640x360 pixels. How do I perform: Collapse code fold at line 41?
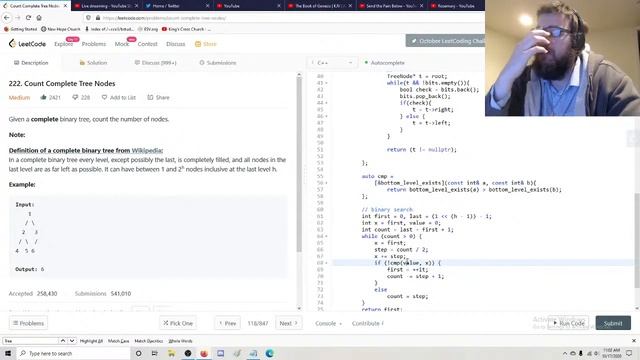pos(326,83)
